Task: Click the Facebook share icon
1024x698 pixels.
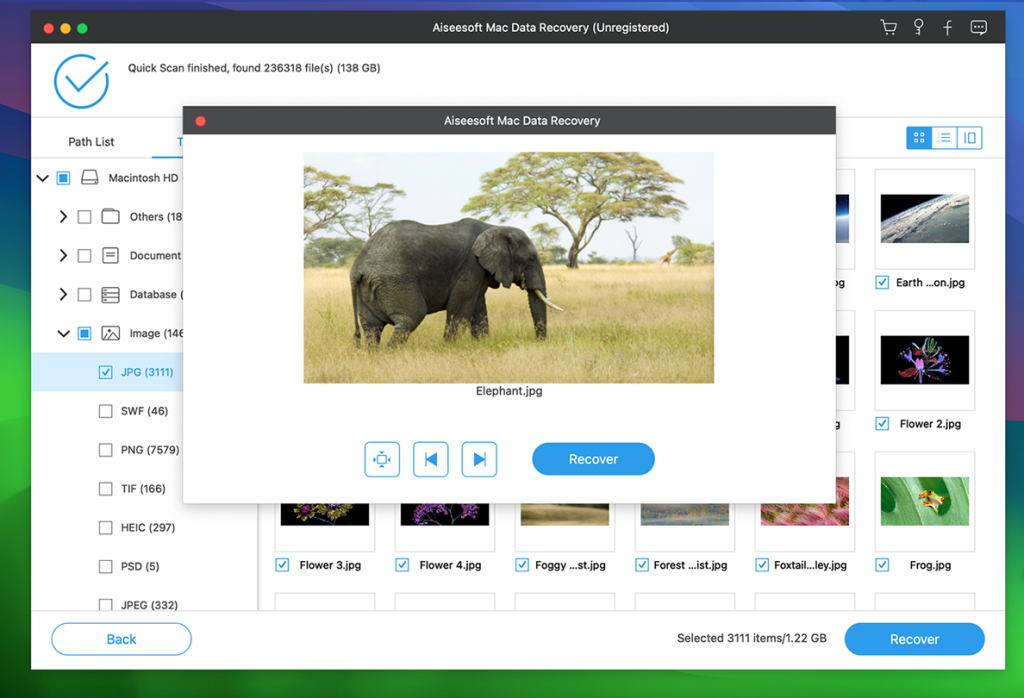Action: pyautogui.click(x=948, y=28)
